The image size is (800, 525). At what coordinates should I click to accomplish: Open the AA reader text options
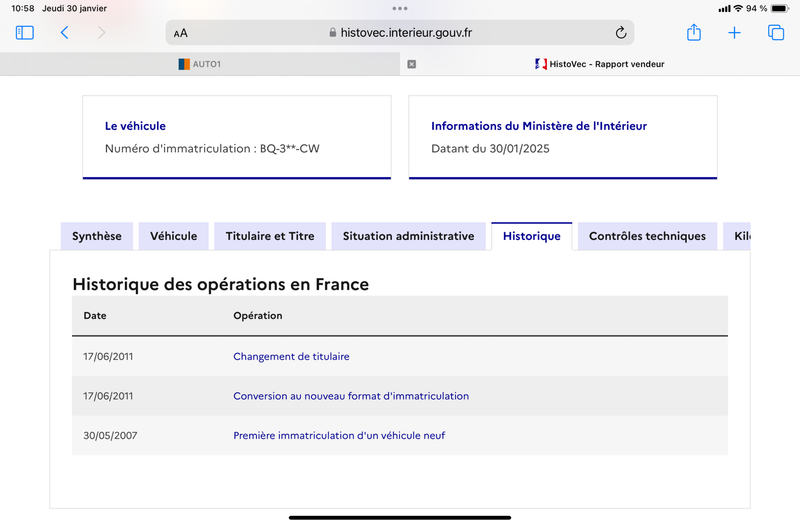(x=181, y=33)
